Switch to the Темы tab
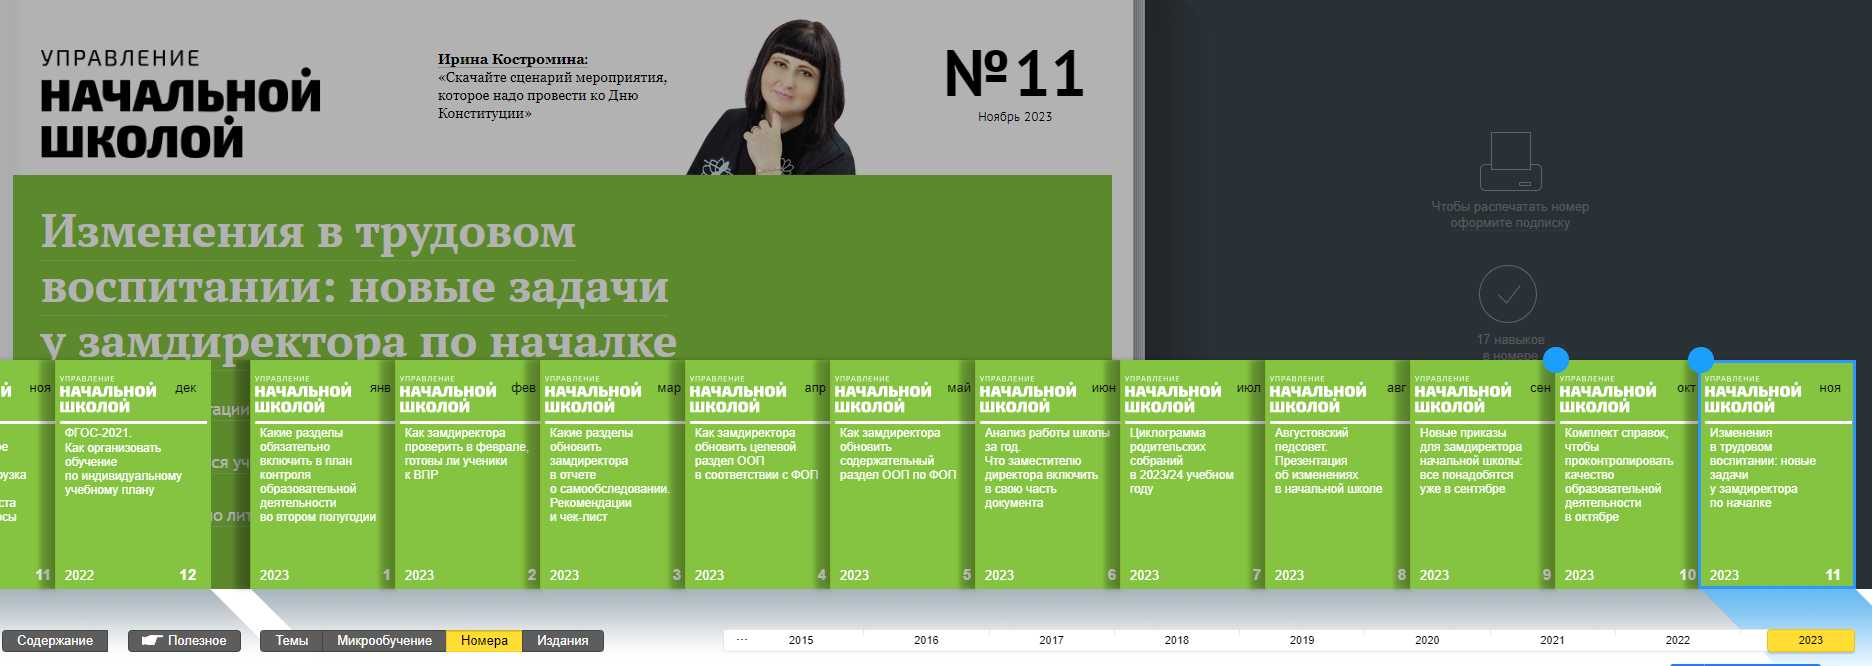 pos(291,641)
